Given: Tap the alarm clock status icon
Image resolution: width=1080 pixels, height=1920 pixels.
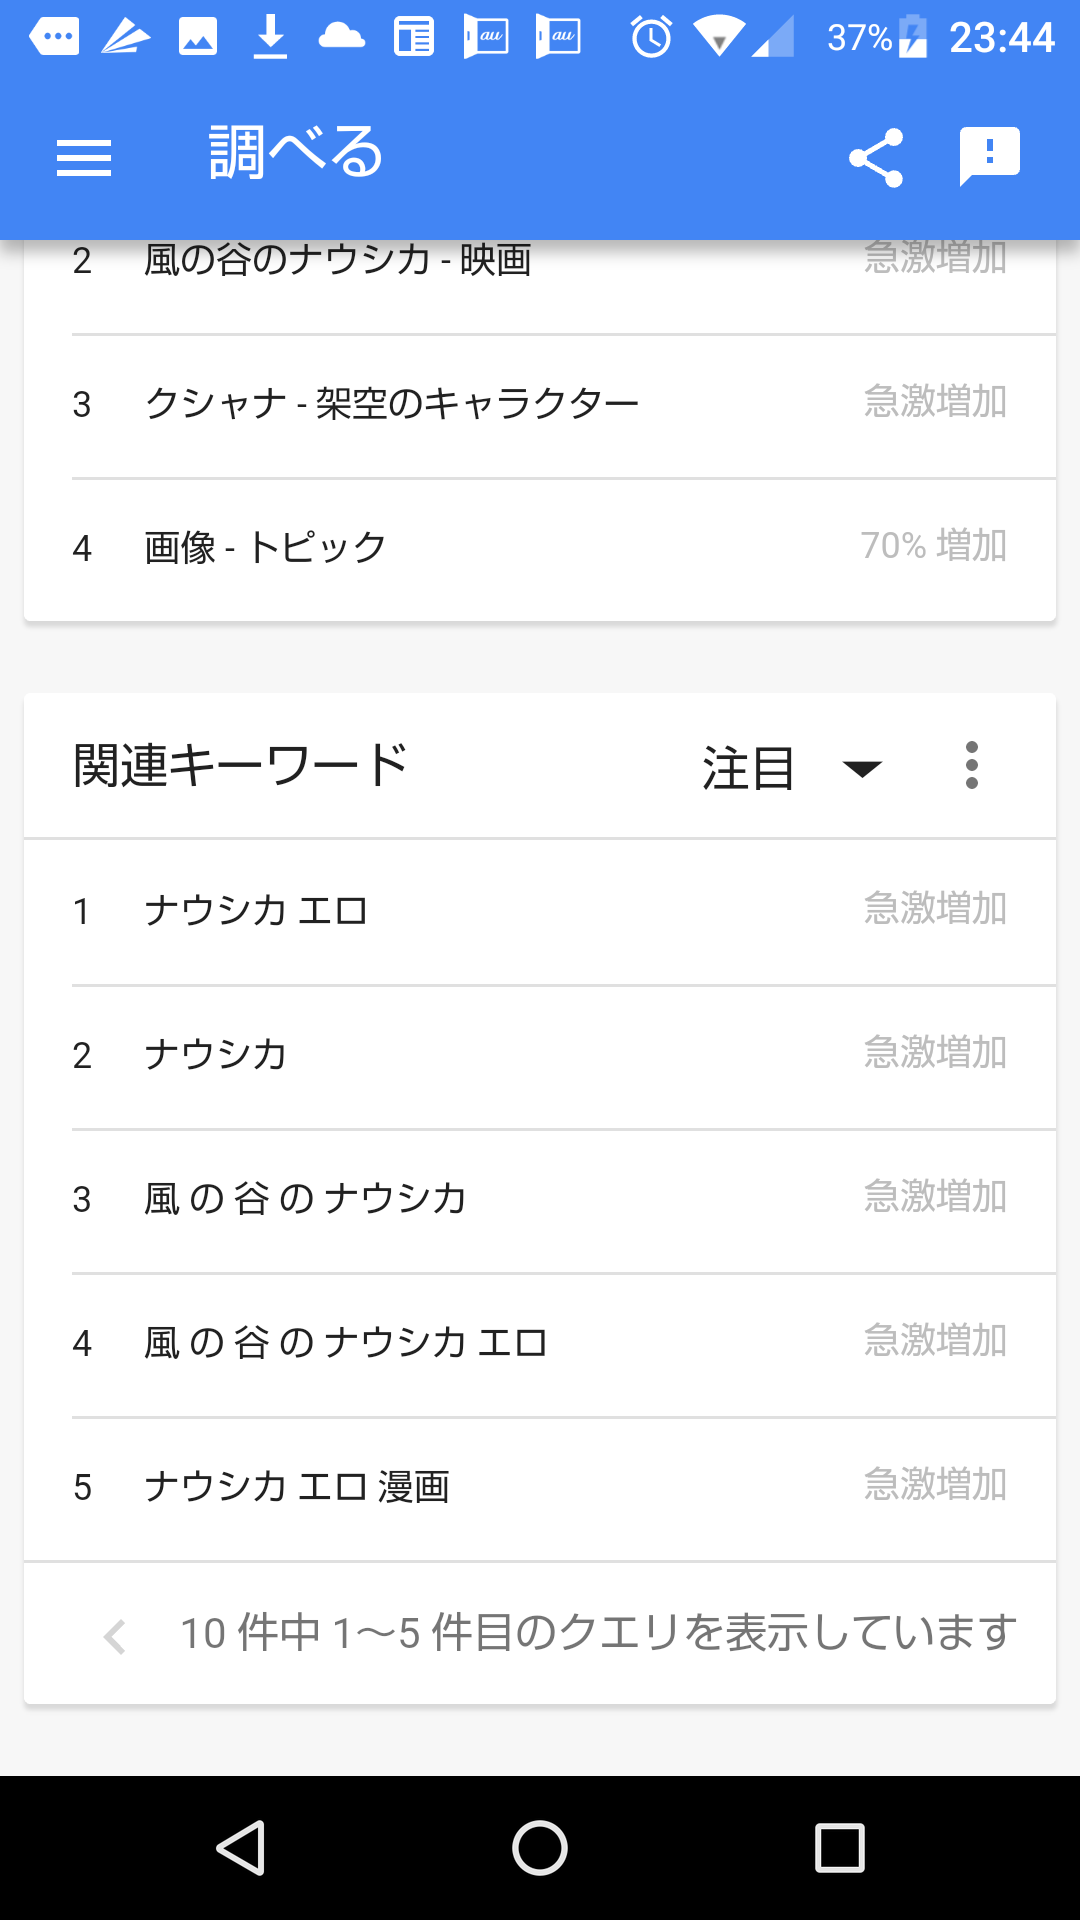Looking at the screenshot, I should pos(651,38).
